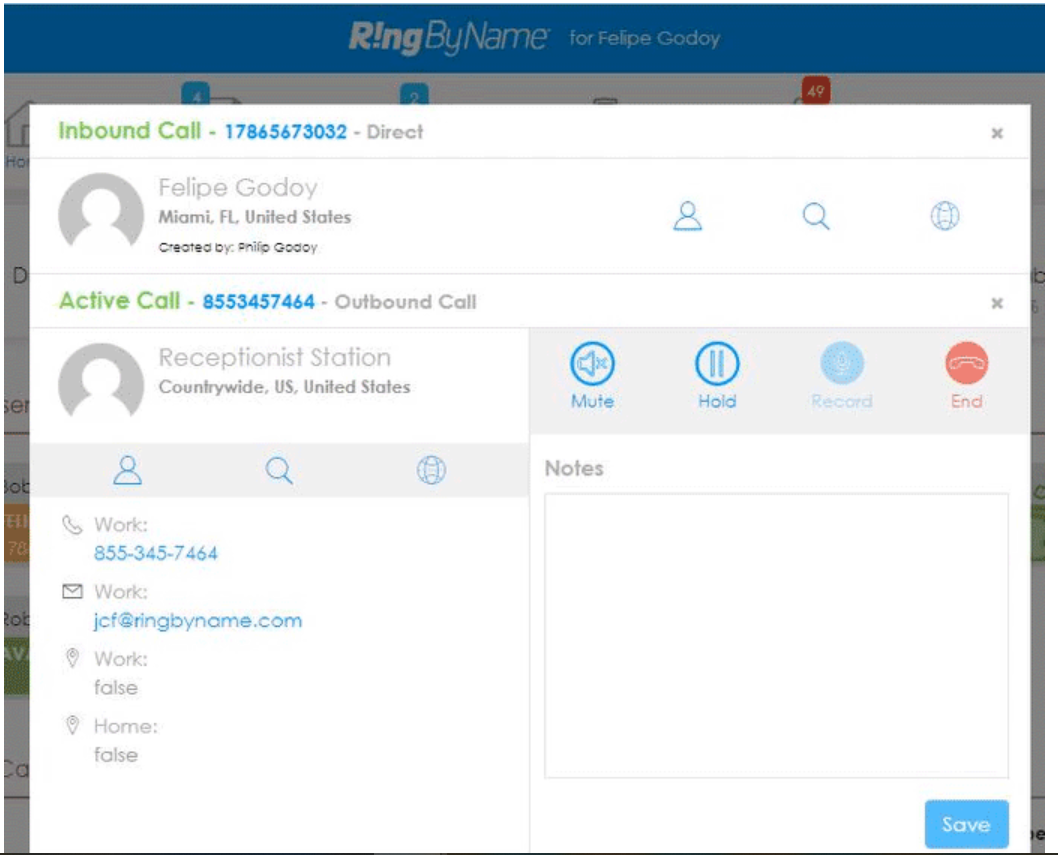Screen dimensions: 1058x855
Task: Click the work phone handset icon
Action: pos(72,524)
